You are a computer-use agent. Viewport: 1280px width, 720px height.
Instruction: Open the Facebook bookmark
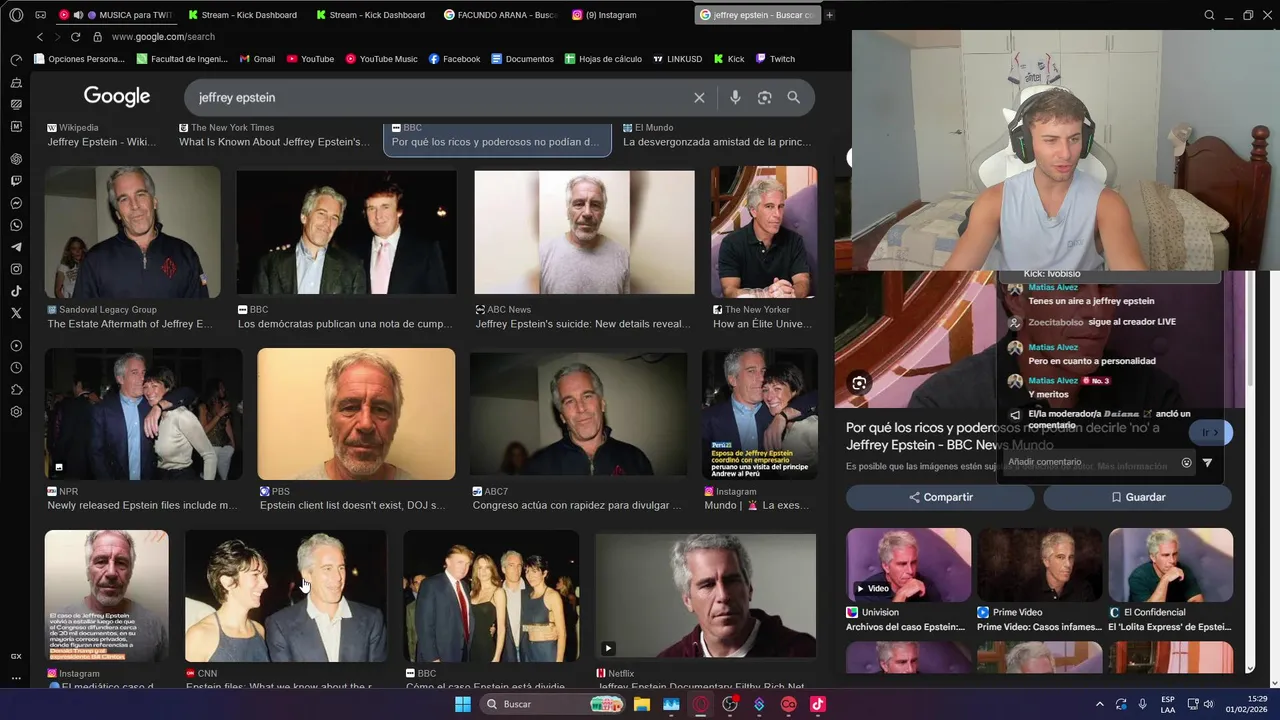[x=455, y=59]
